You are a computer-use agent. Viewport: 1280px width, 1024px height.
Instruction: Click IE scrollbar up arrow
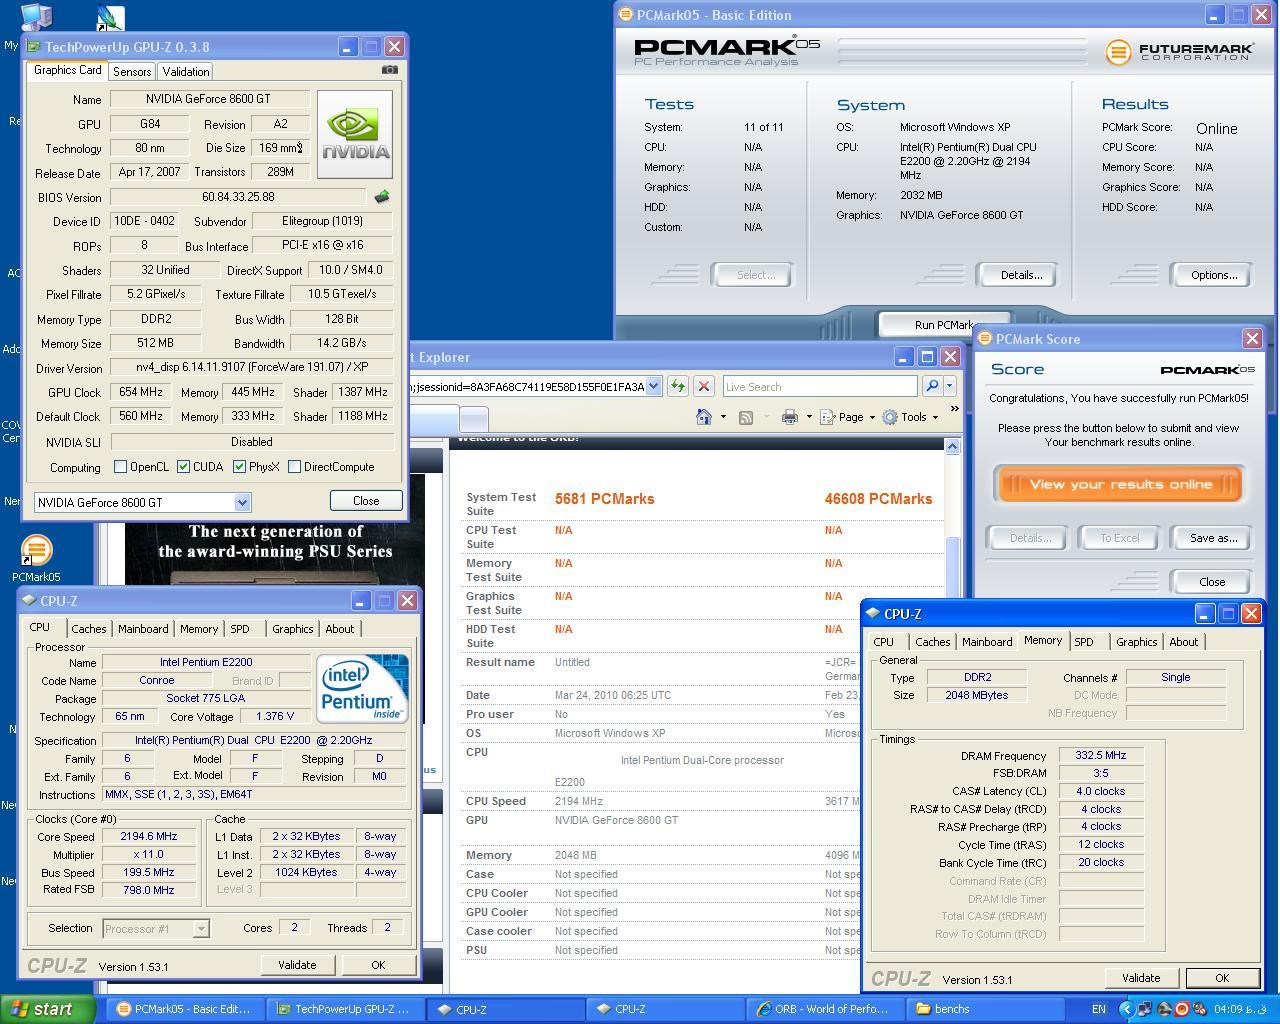(953, 447)
